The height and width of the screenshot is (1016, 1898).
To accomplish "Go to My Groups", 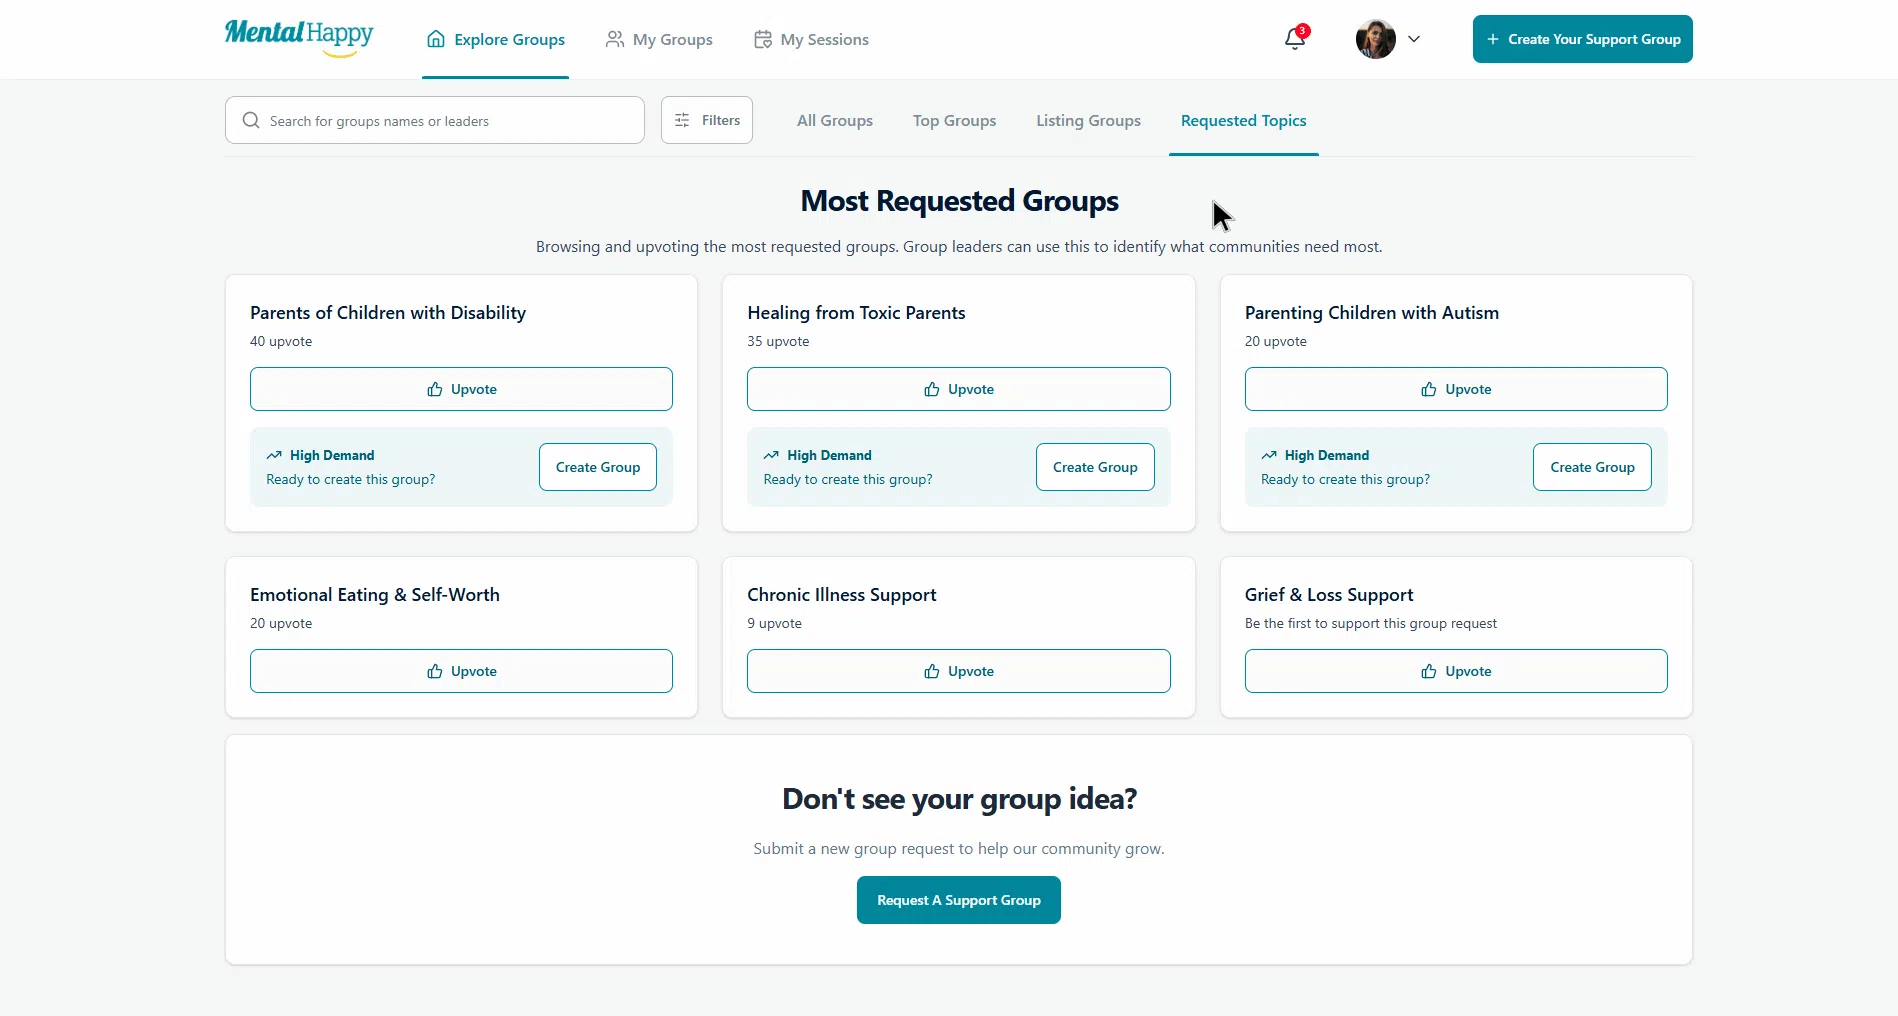I will point(659,39).
